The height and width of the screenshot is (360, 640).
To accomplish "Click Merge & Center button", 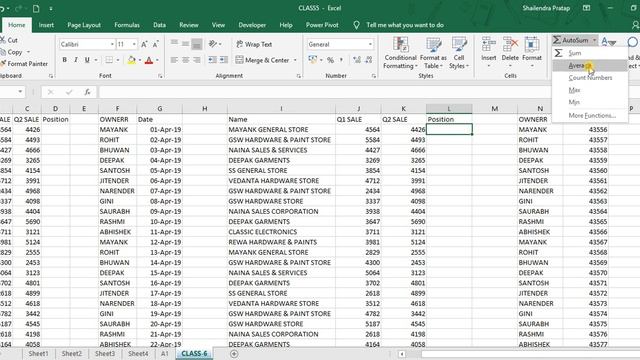I will coord(262,60).
